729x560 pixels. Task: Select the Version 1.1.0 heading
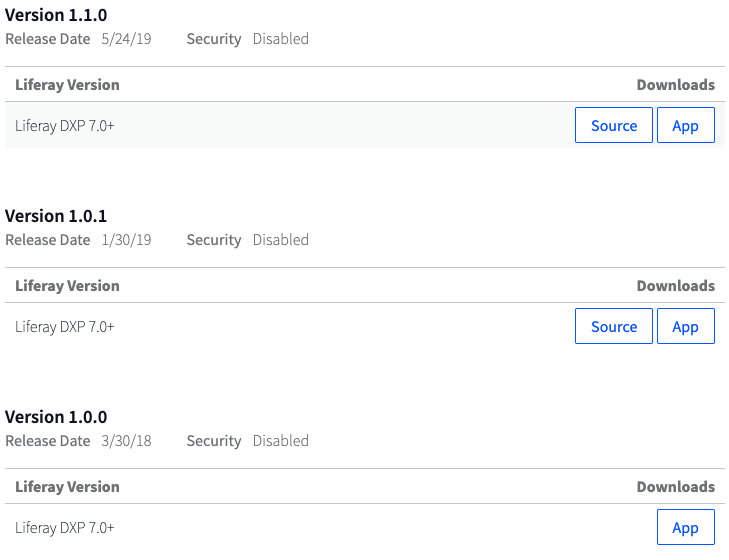(56, 15)
